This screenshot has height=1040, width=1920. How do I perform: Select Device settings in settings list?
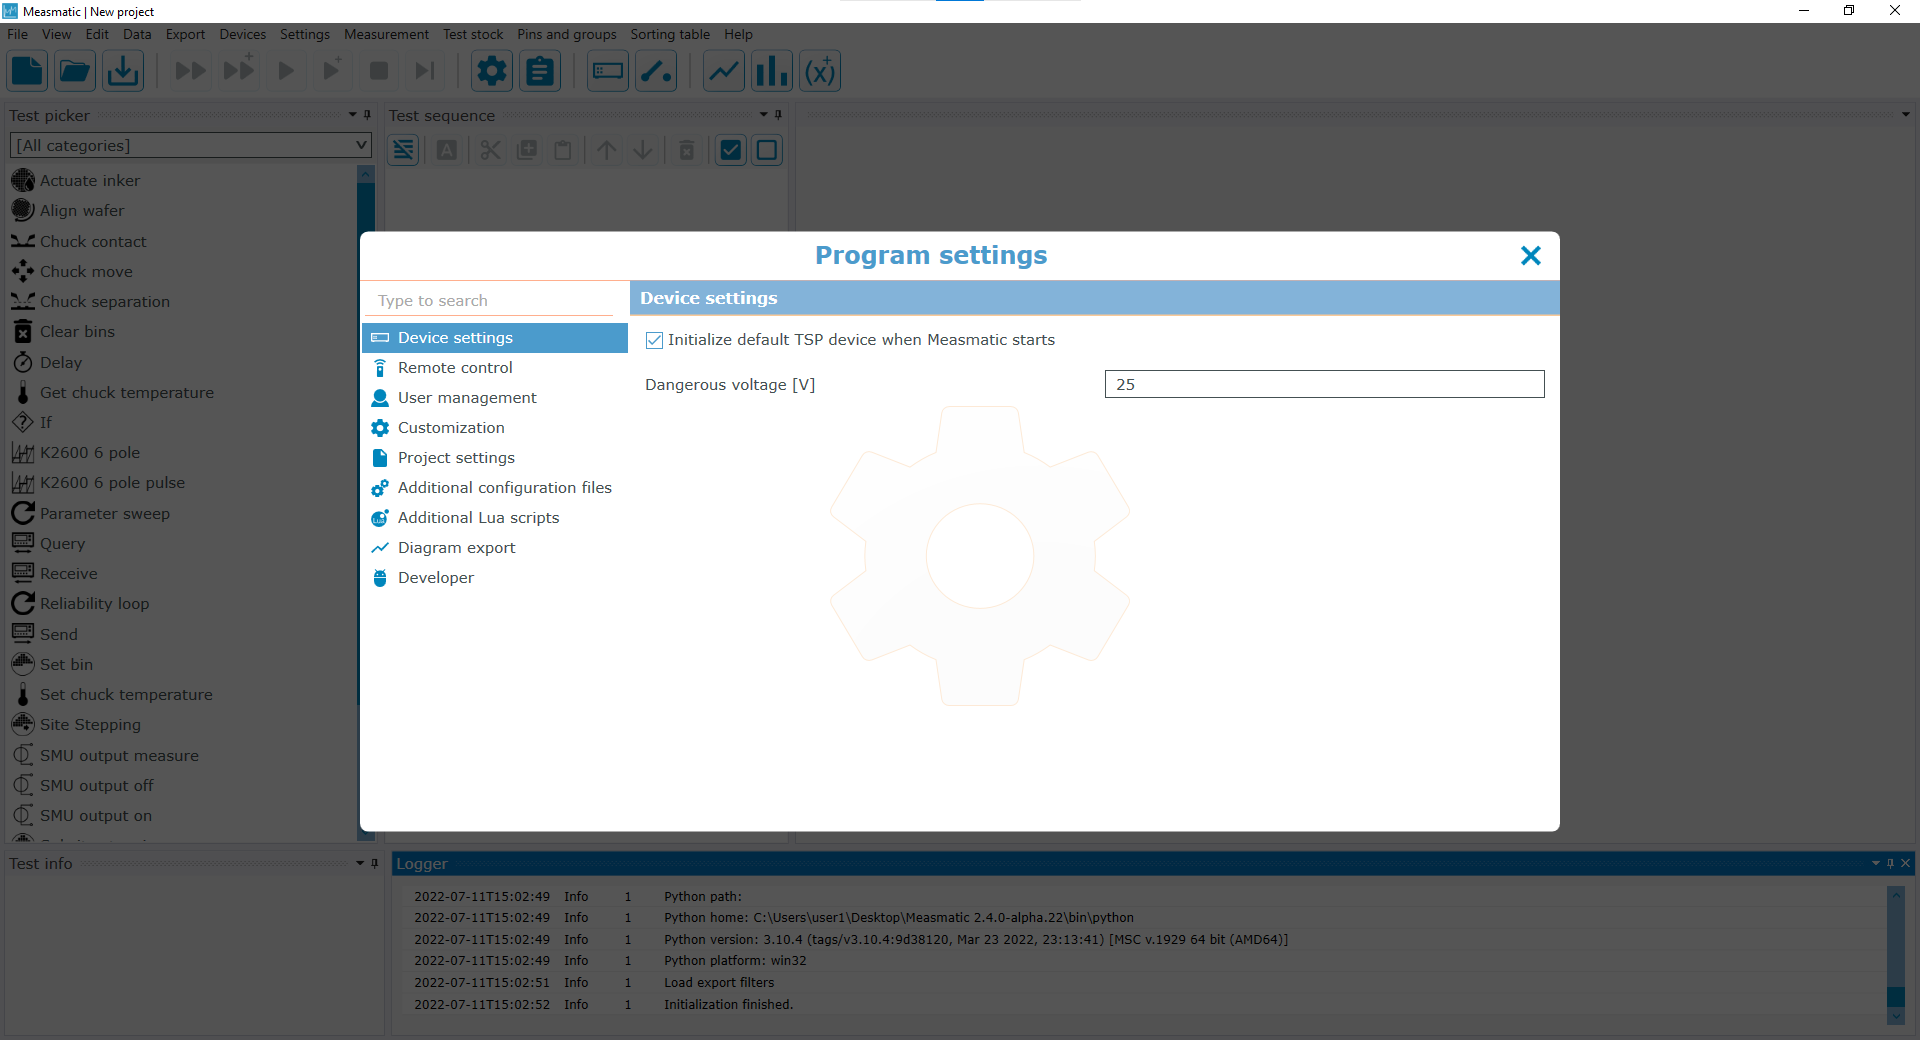(495, 338)
